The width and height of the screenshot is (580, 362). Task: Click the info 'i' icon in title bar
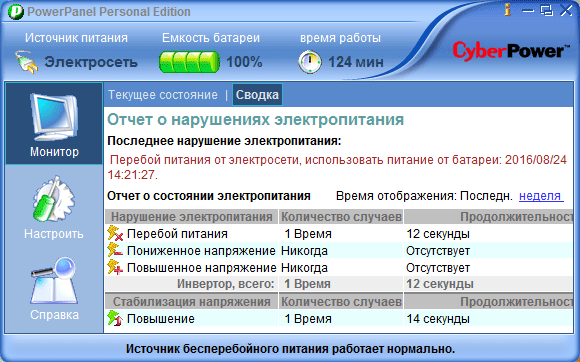[508, 10]
